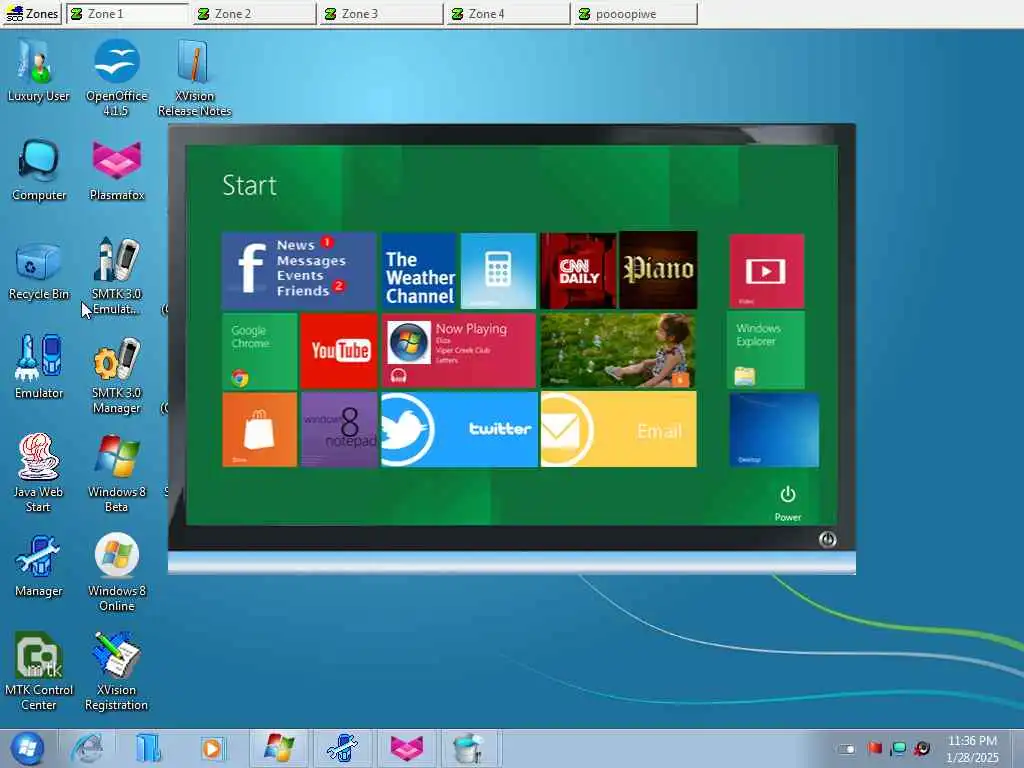The height and width of the screenshot is (768, 1024).
Task: Open the Recycle Bin
Action: pos(39,270)
